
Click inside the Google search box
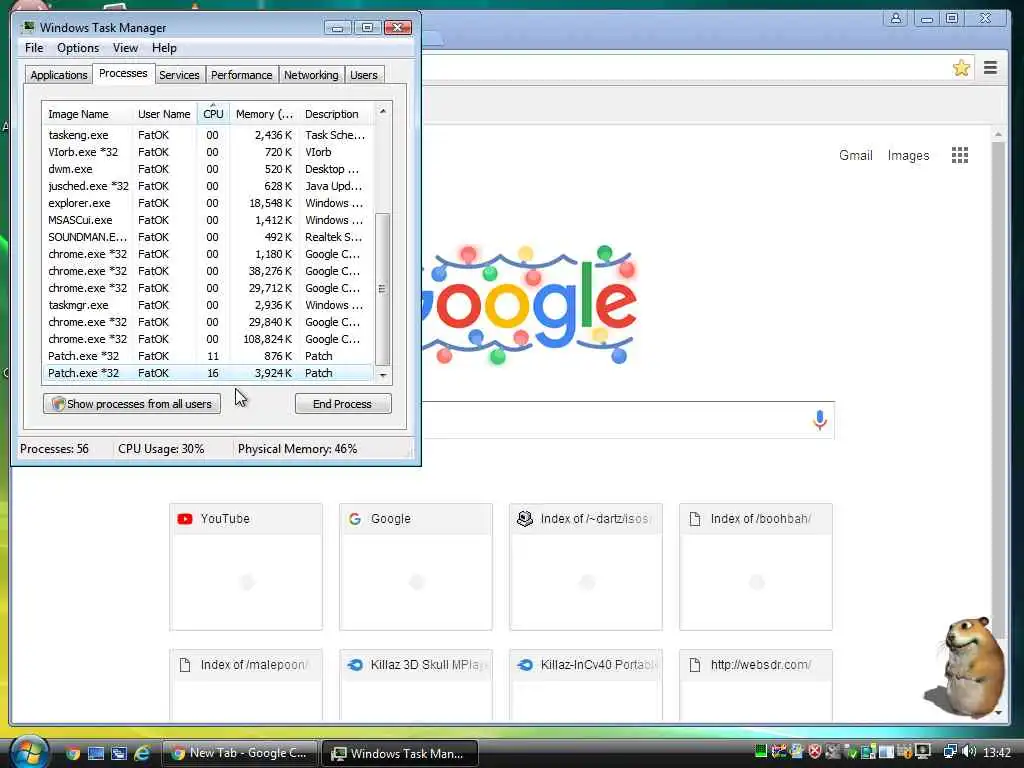coord(614,420)
